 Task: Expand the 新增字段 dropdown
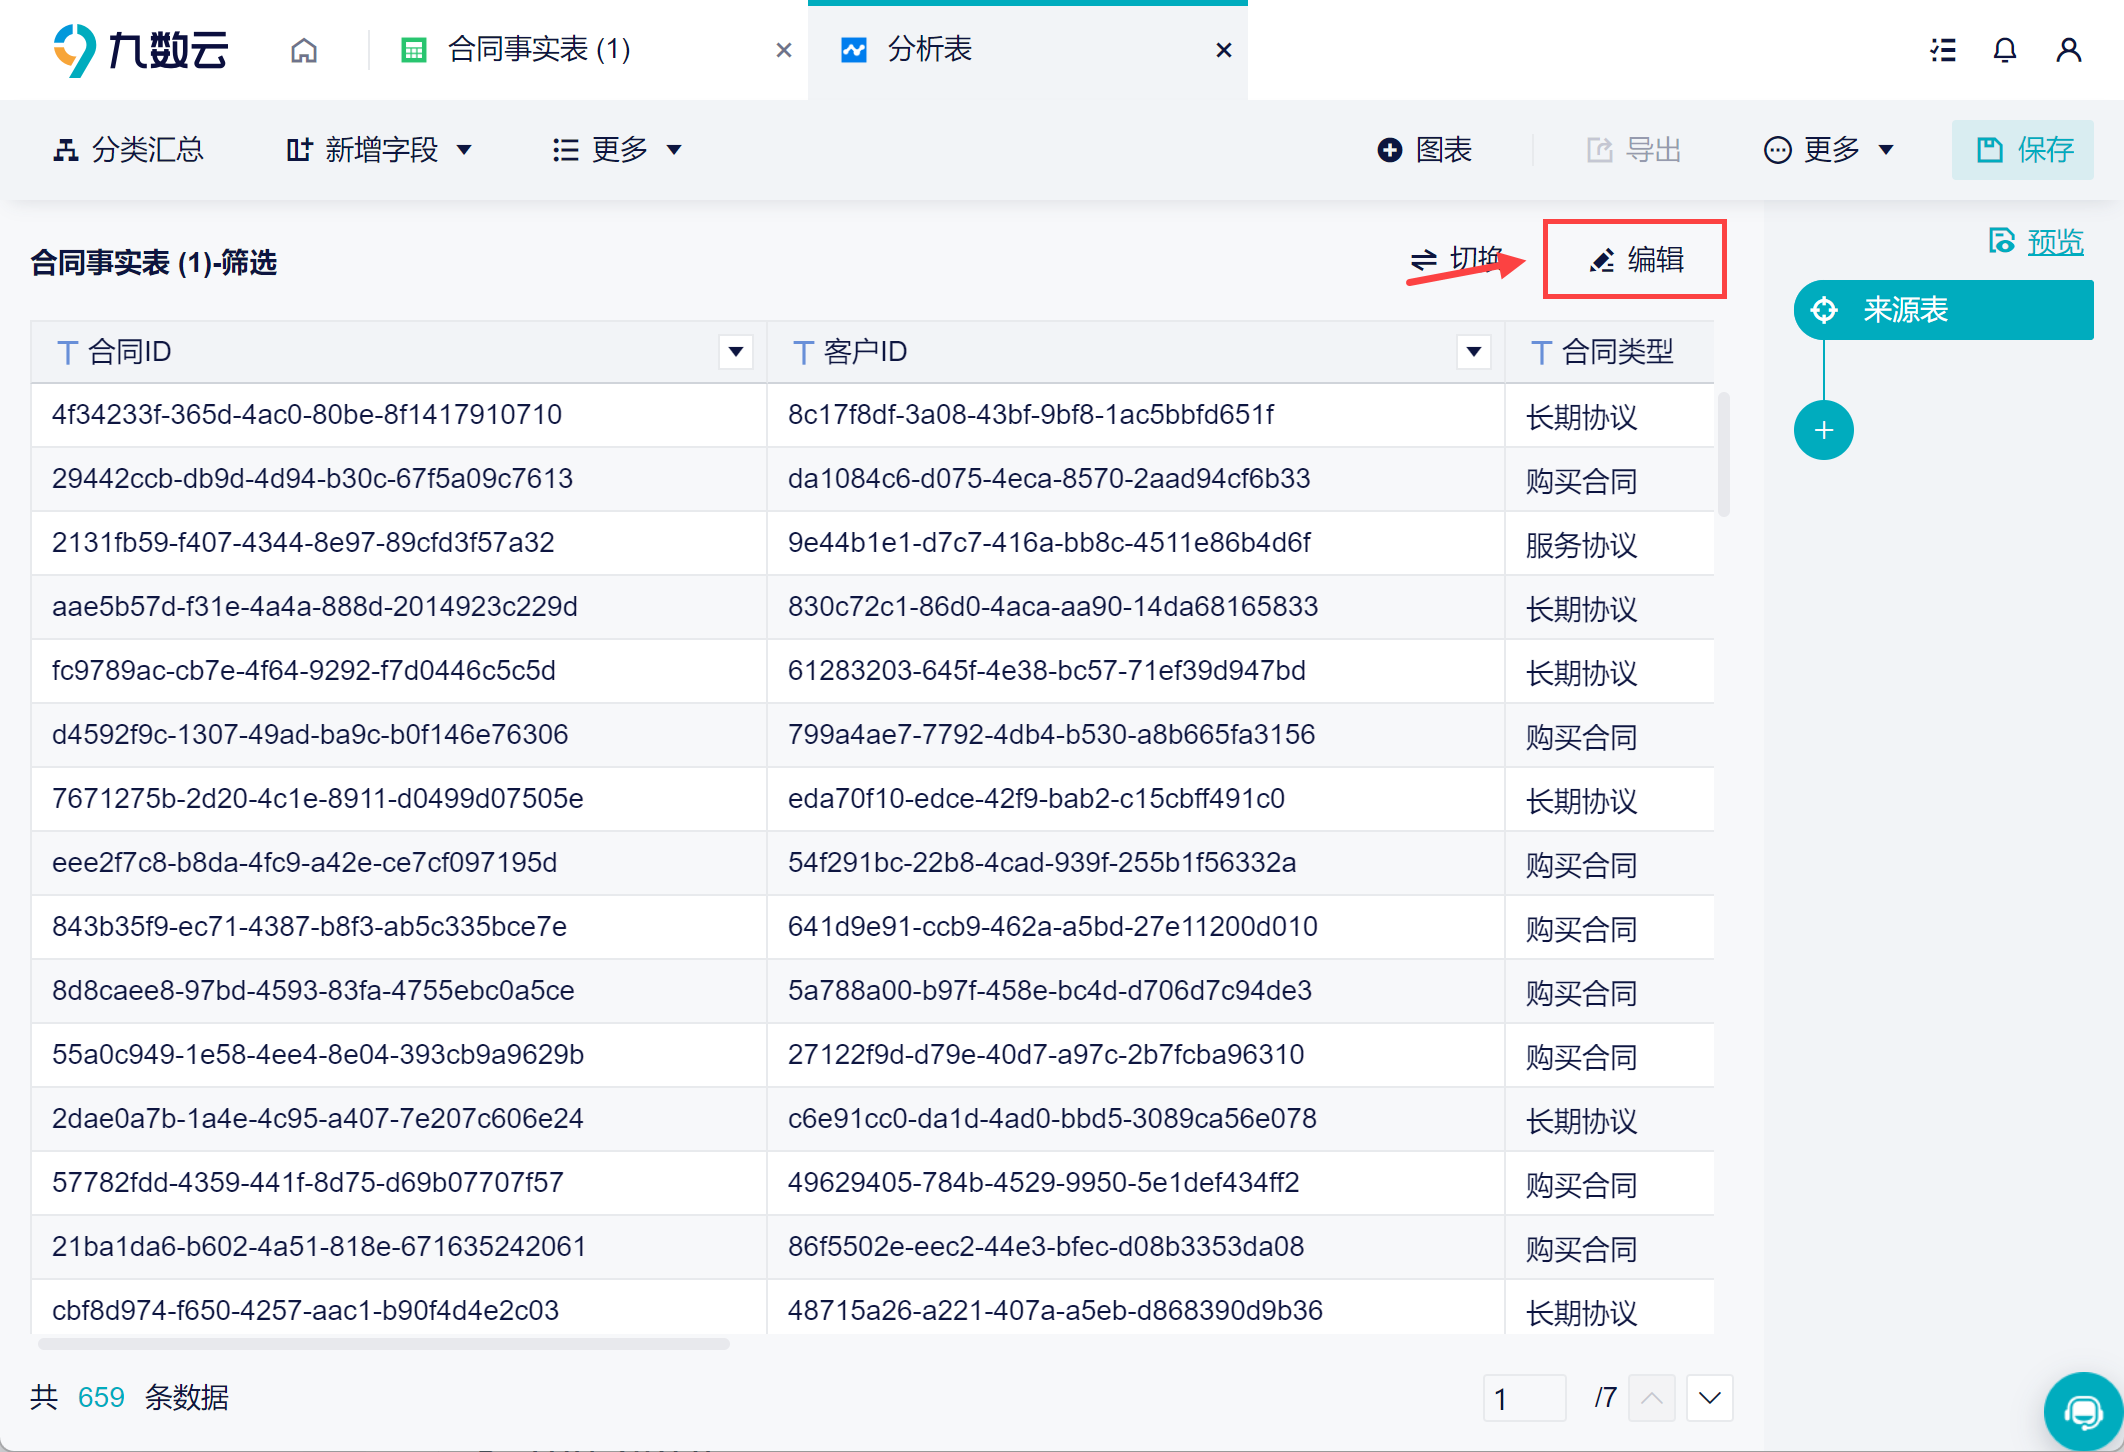380,150
